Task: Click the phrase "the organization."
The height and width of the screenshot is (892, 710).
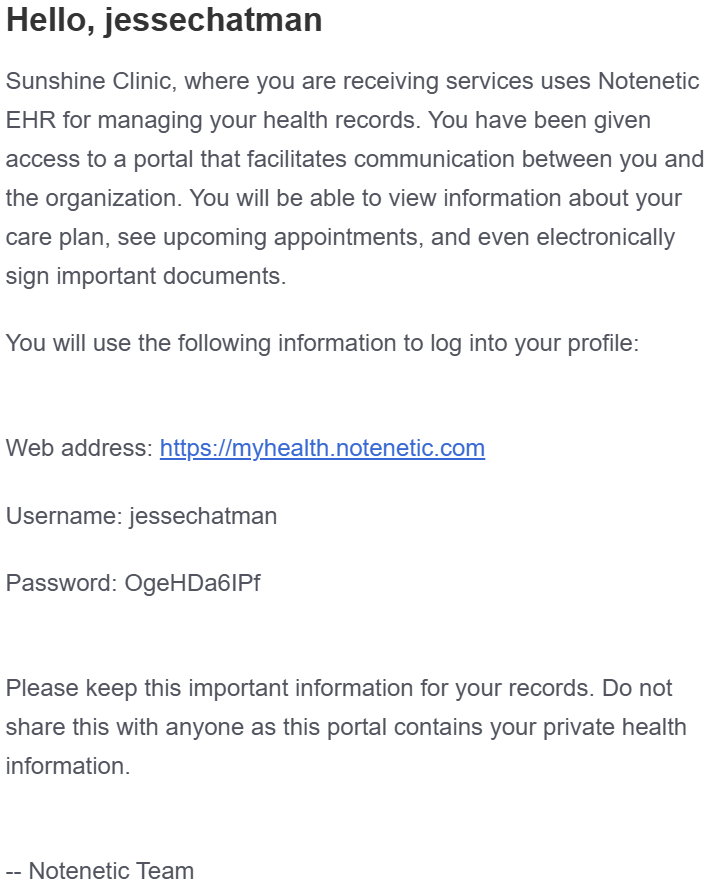Action: pos(94,199)
